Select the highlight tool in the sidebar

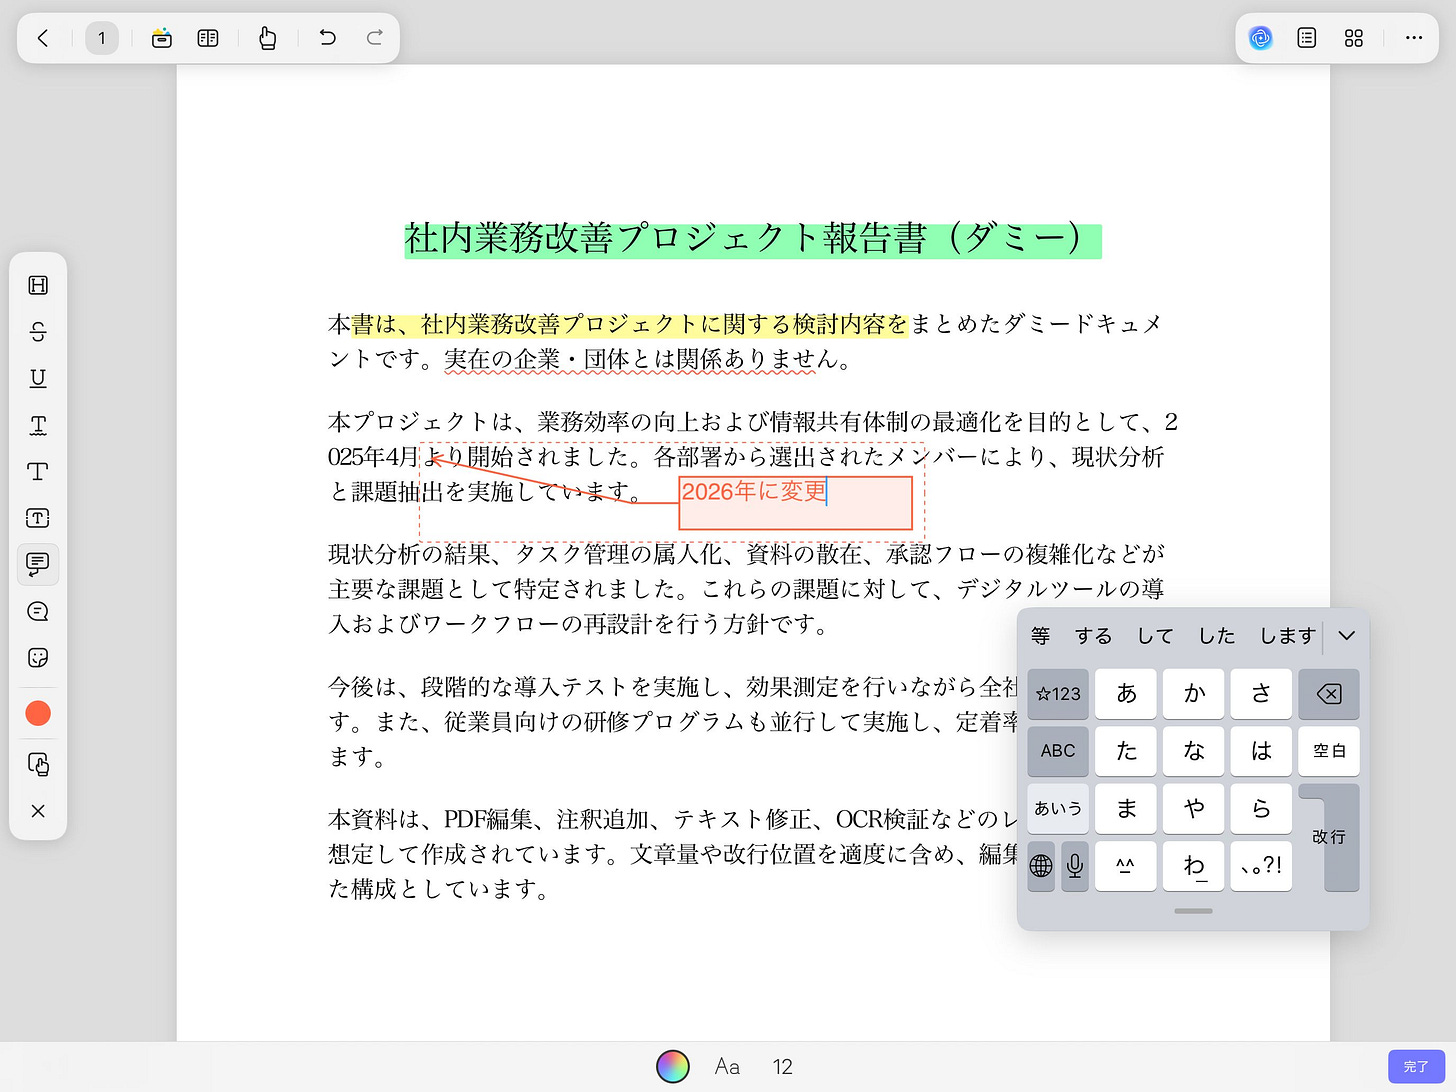tap(38, 284)
